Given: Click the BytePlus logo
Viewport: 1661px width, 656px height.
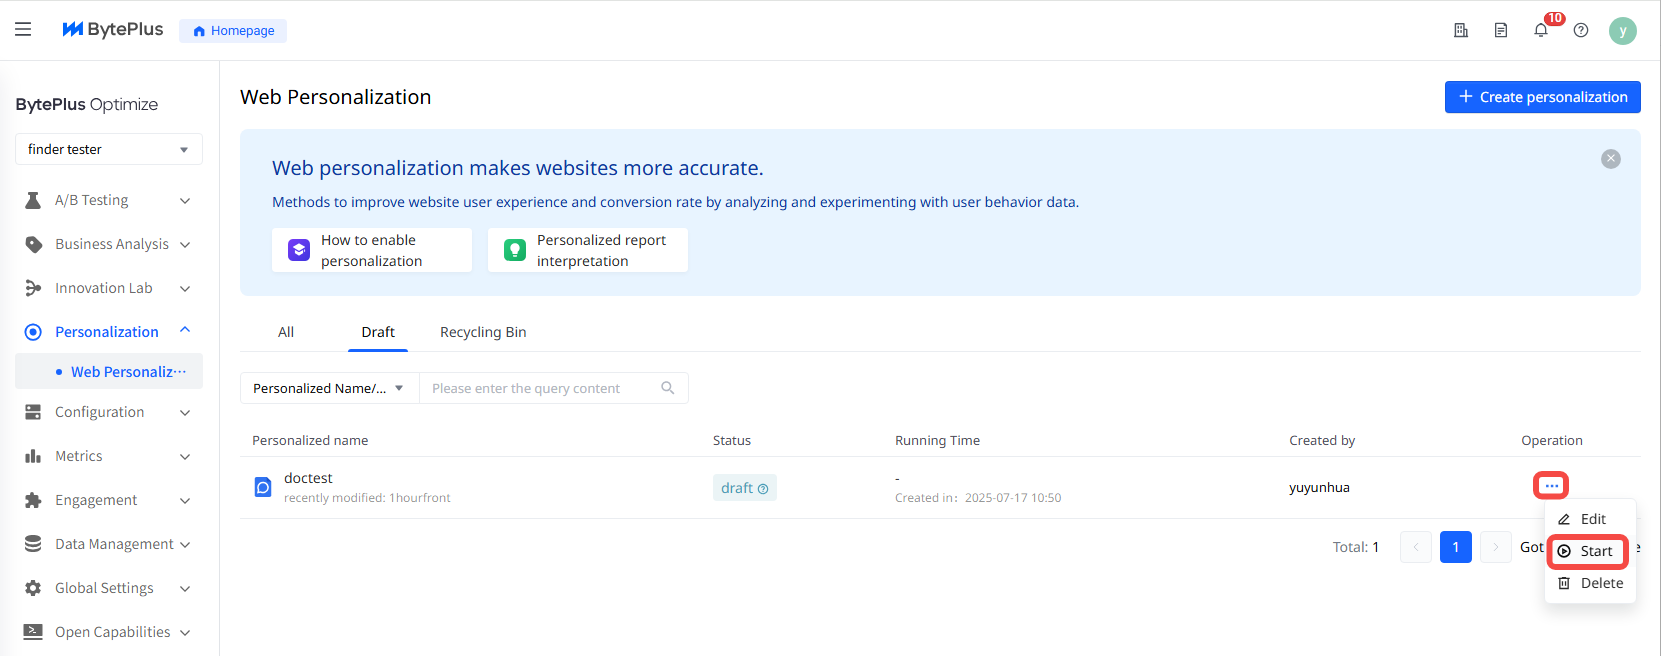Looking at the screenshot, I should click(112, 30).
